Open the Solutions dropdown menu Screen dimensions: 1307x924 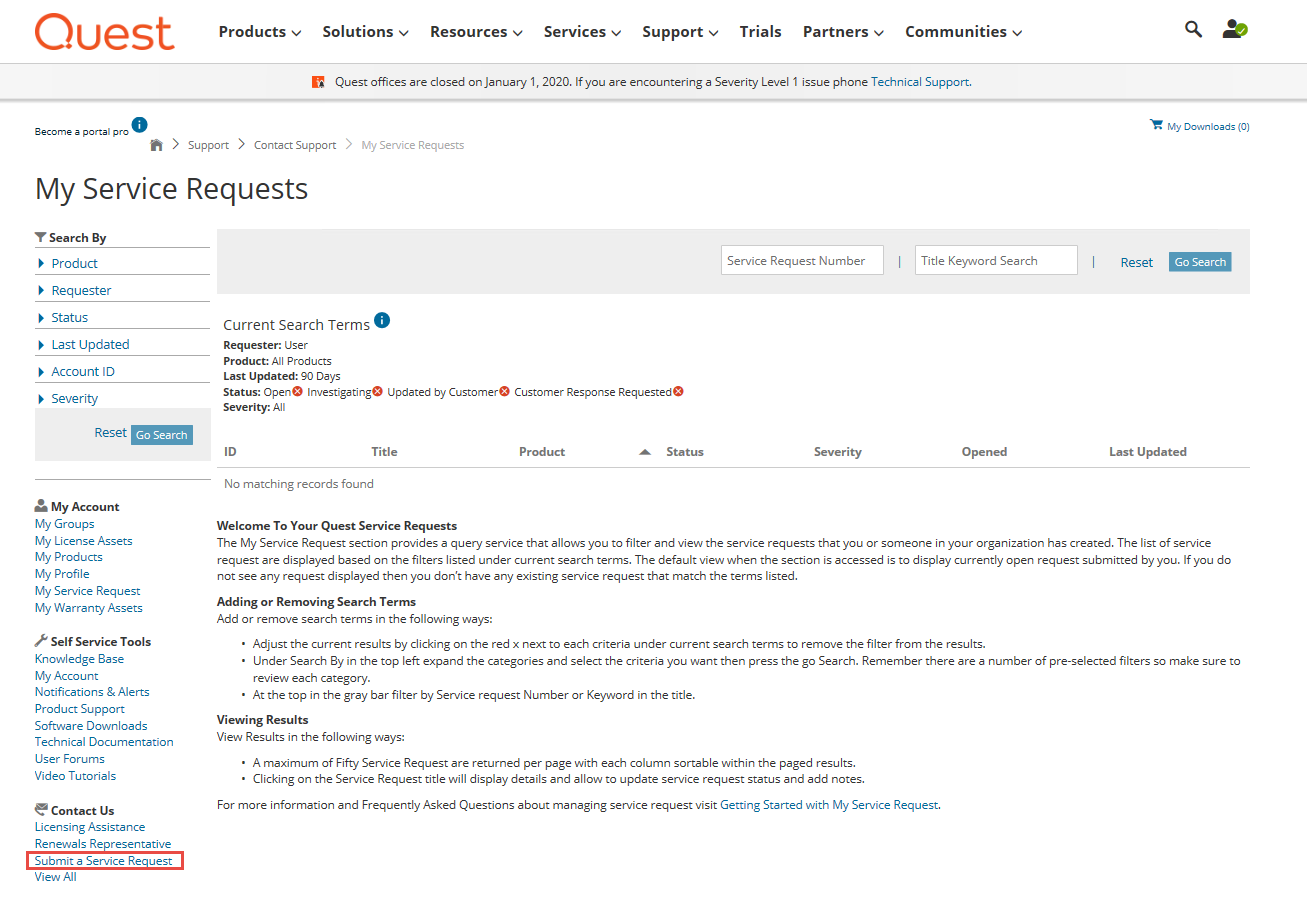pyautogui.click(x=365, y=32)
